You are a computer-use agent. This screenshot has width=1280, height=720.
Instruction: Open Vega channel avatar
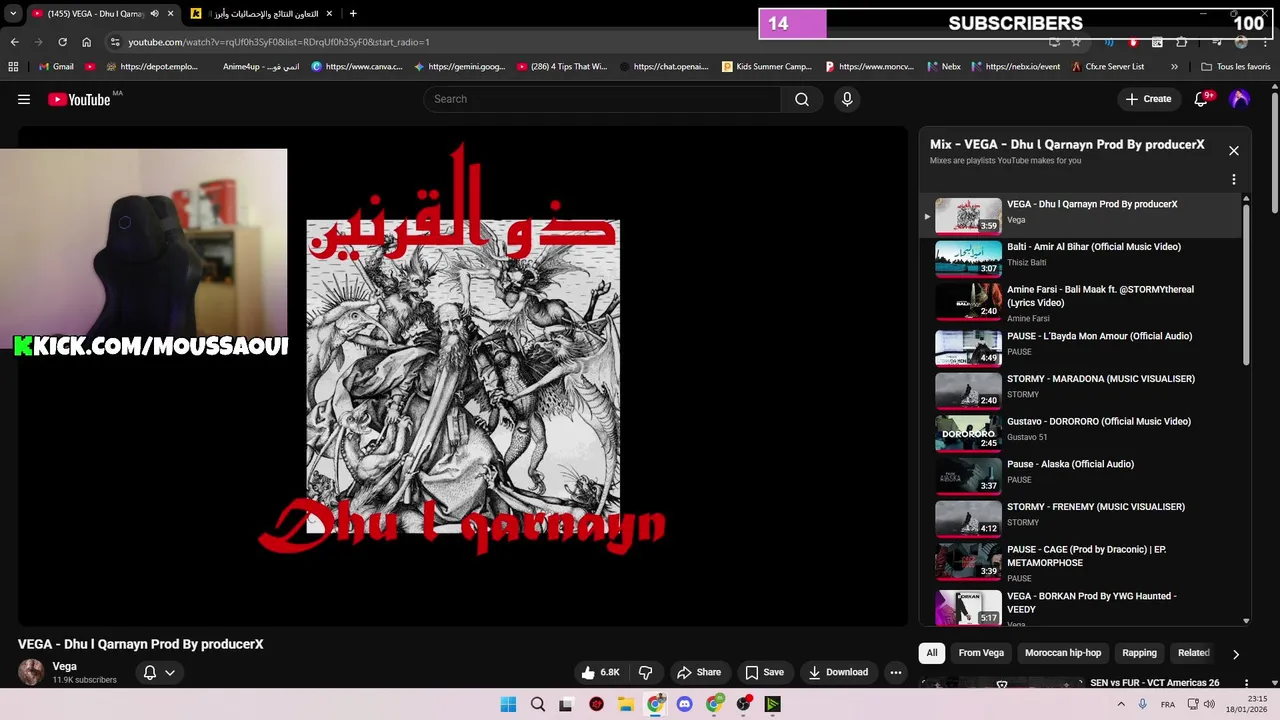31,672
